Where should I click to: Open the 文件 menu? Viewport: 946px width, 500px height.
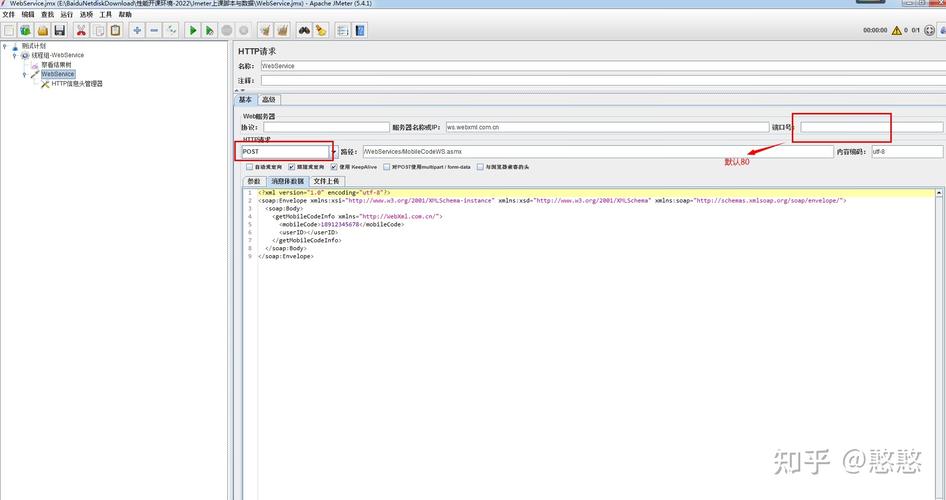(x=8, y=14)
